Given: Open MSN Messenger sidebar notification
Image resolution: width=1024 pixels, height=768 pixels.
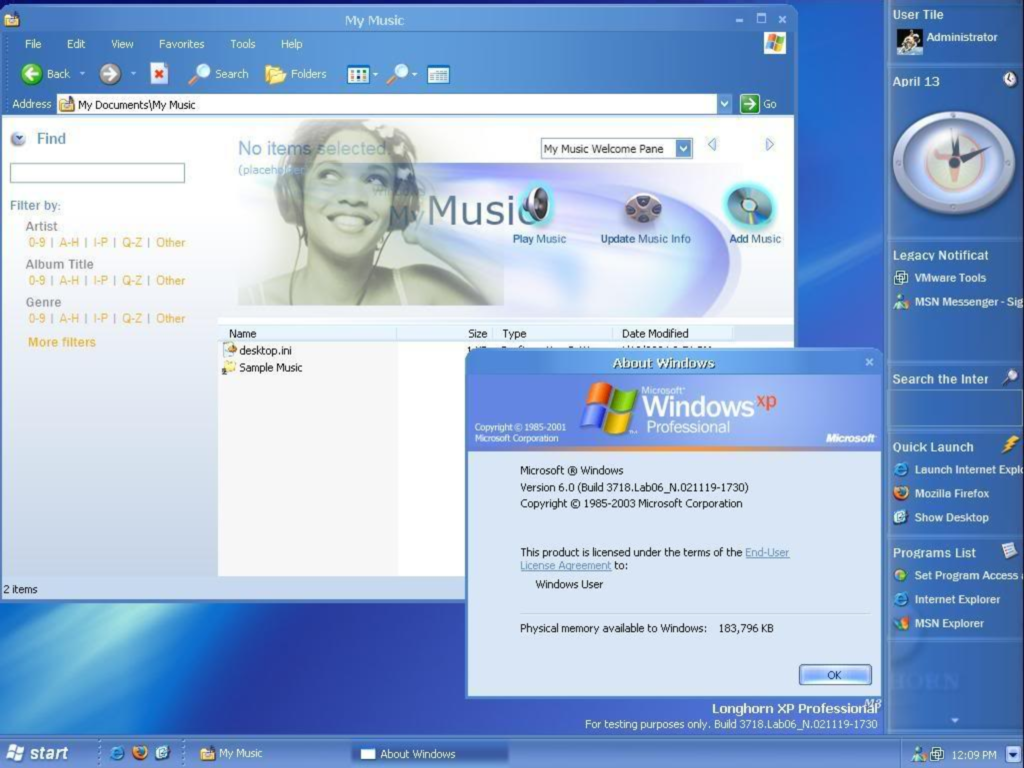Looking at the screenshot, I should point(957,302).
